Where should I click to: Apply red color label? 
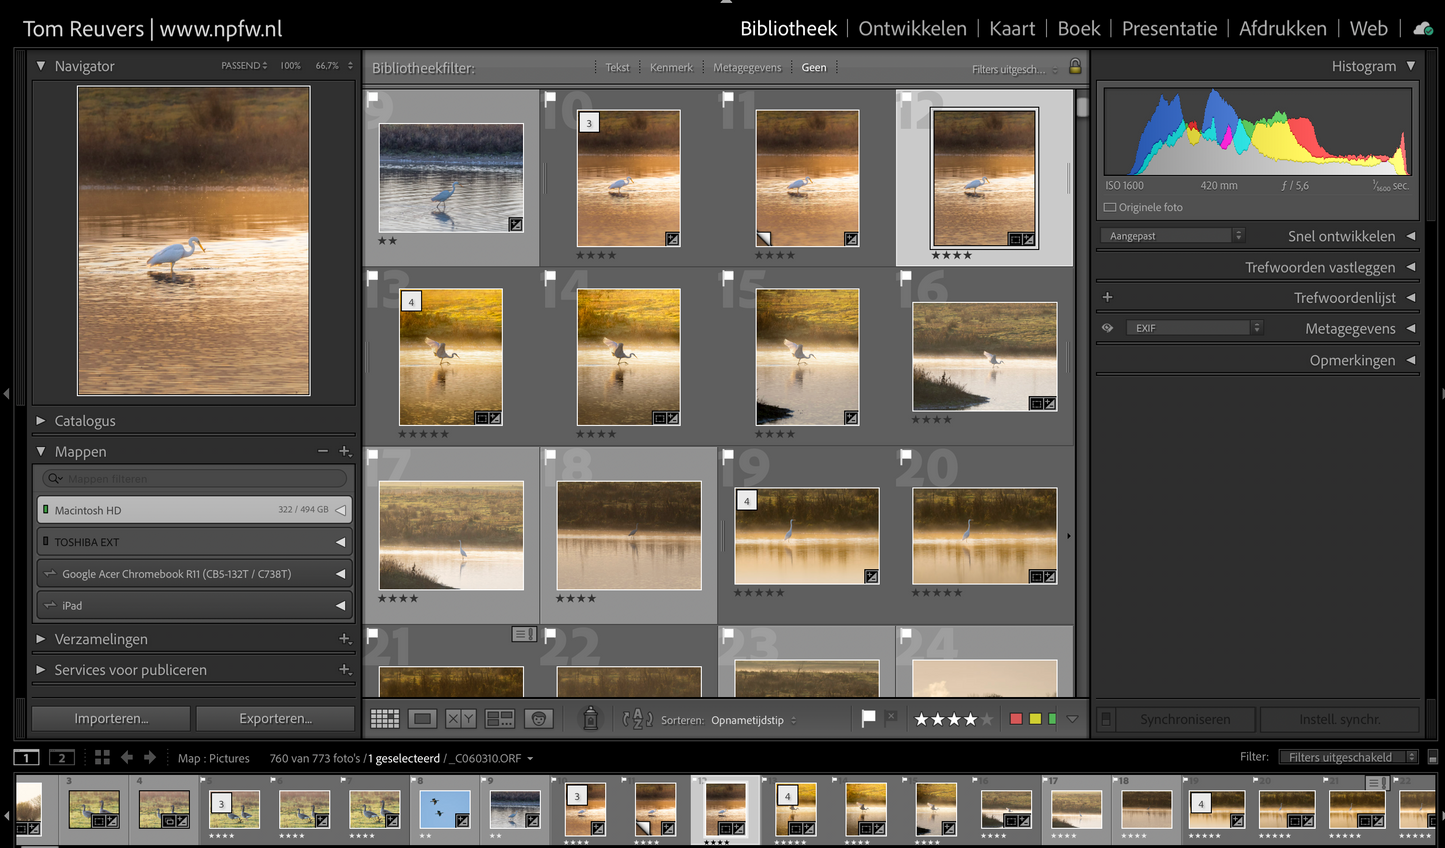(1016, 719)
